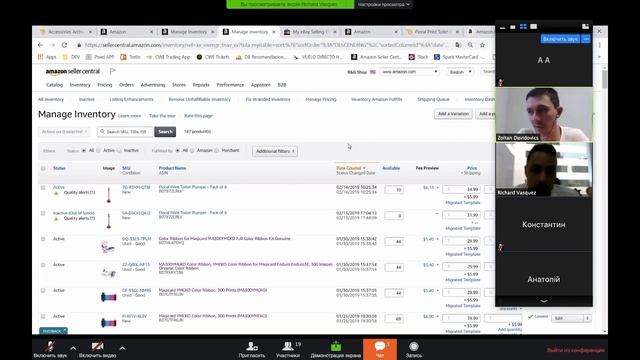Viewport: 640px width, 360px height.
Task: Open the Learn more link
Action: click(x=129, y=116)
